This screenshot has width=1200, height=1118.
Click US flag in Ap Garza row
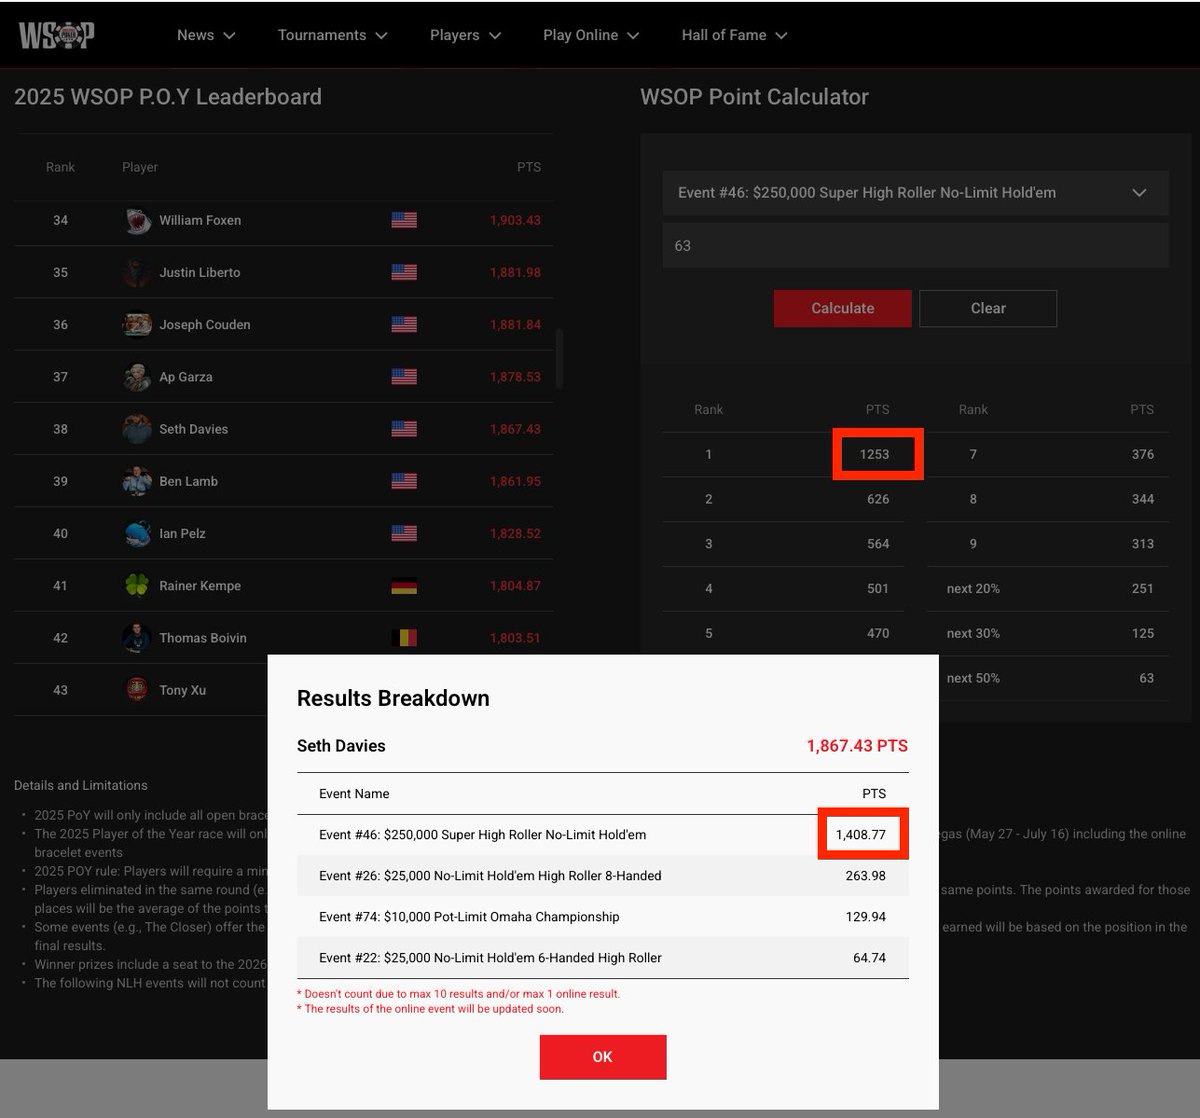pos(404,377)
